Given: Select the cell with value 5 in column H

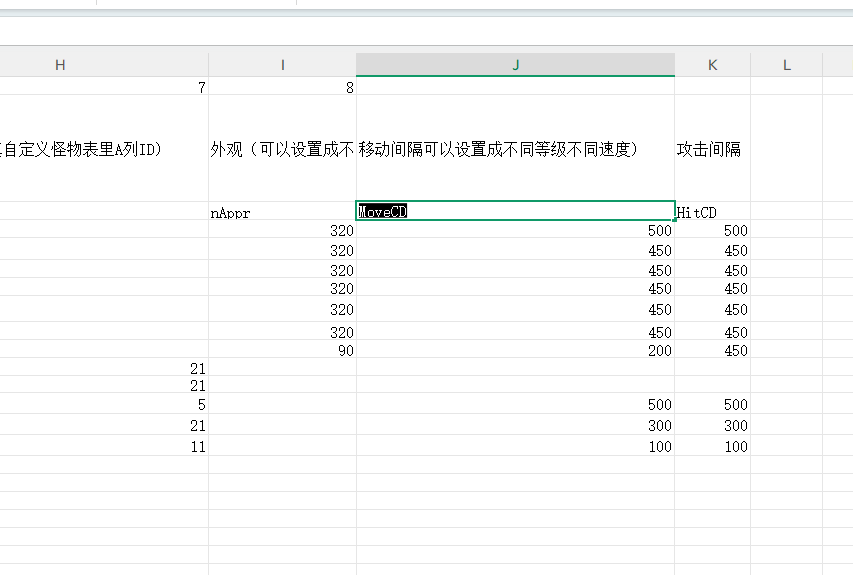Looking at the screenshot, I should click(x=104, y=405).
